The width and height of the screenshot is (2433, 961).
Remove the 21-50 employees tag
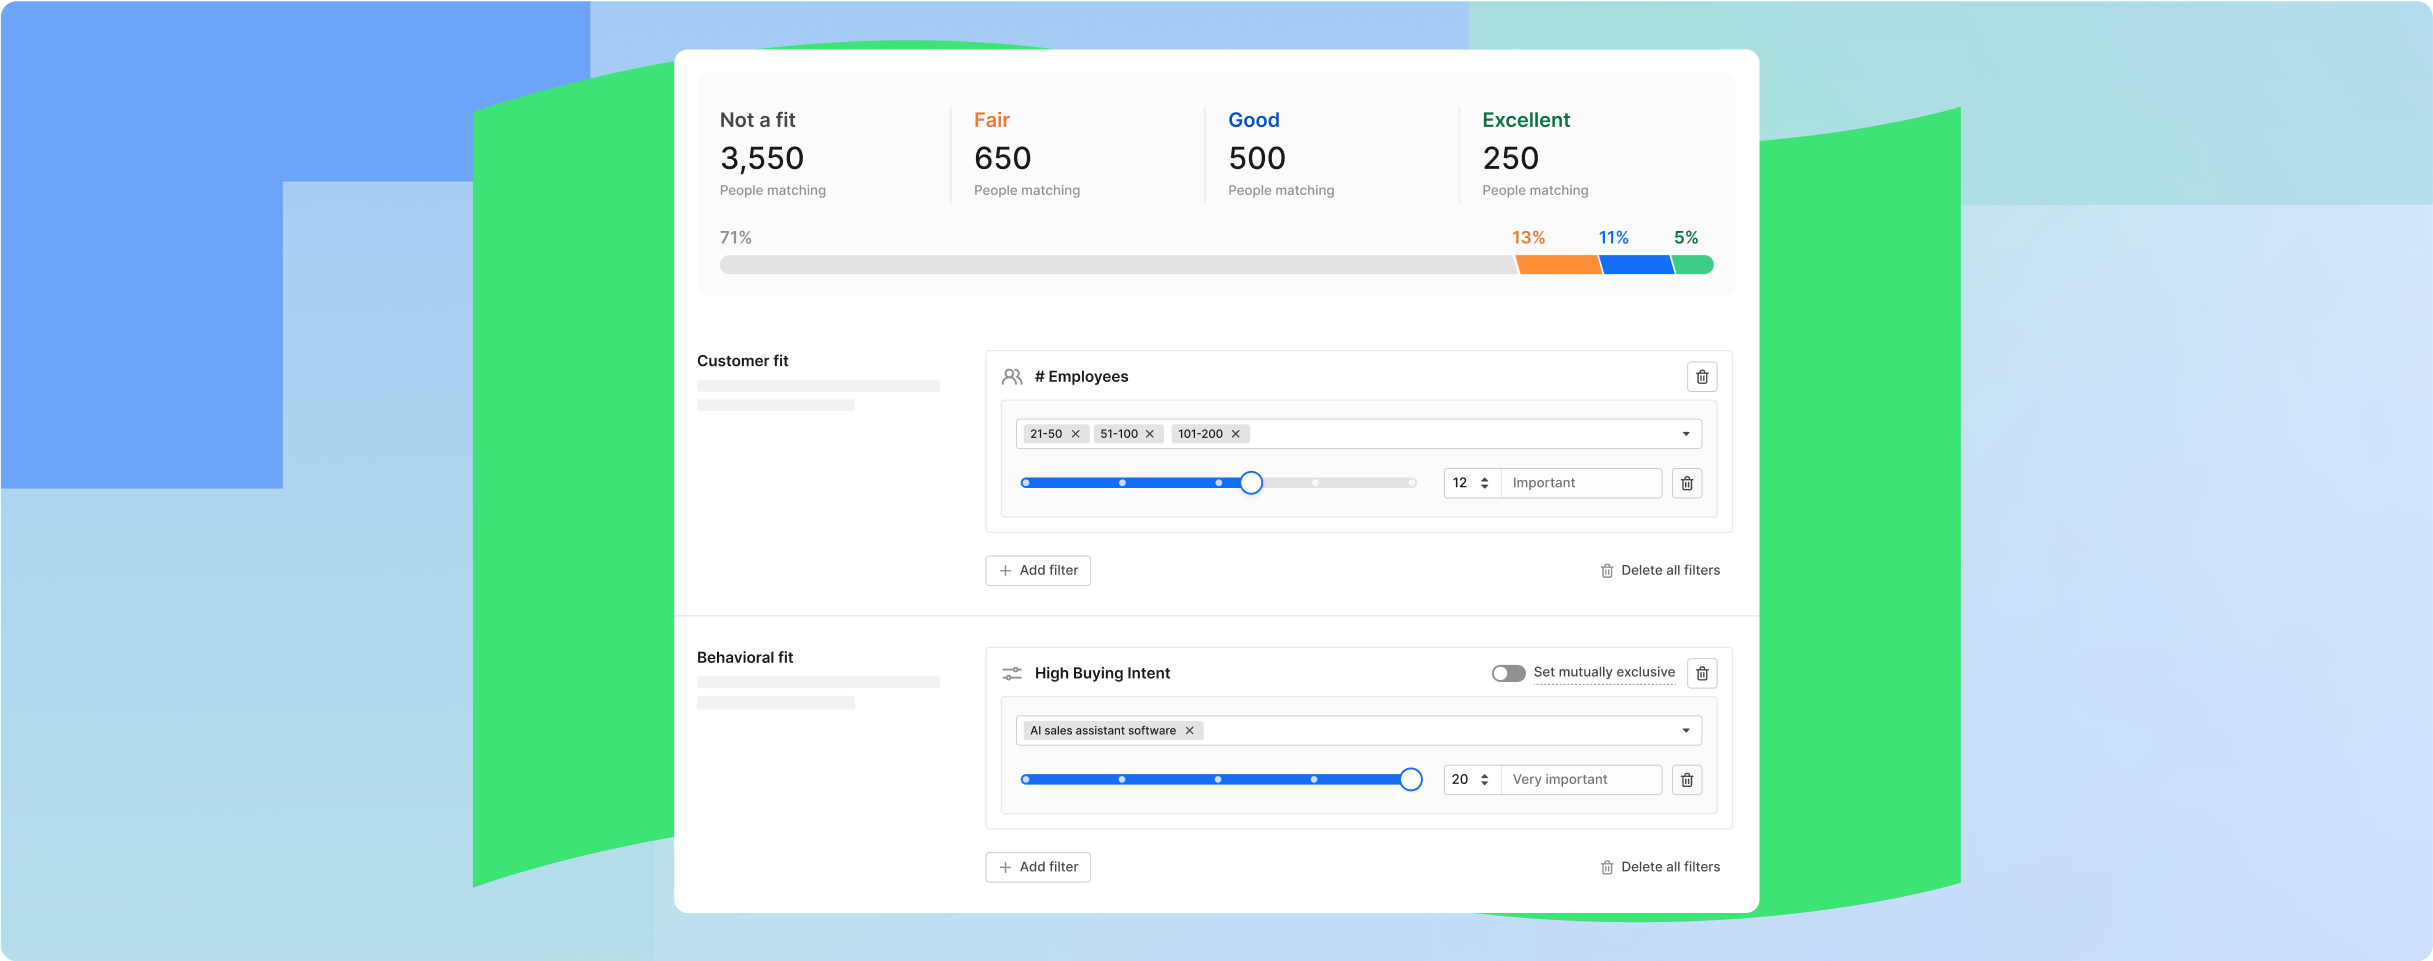(x=1076, y=434)
